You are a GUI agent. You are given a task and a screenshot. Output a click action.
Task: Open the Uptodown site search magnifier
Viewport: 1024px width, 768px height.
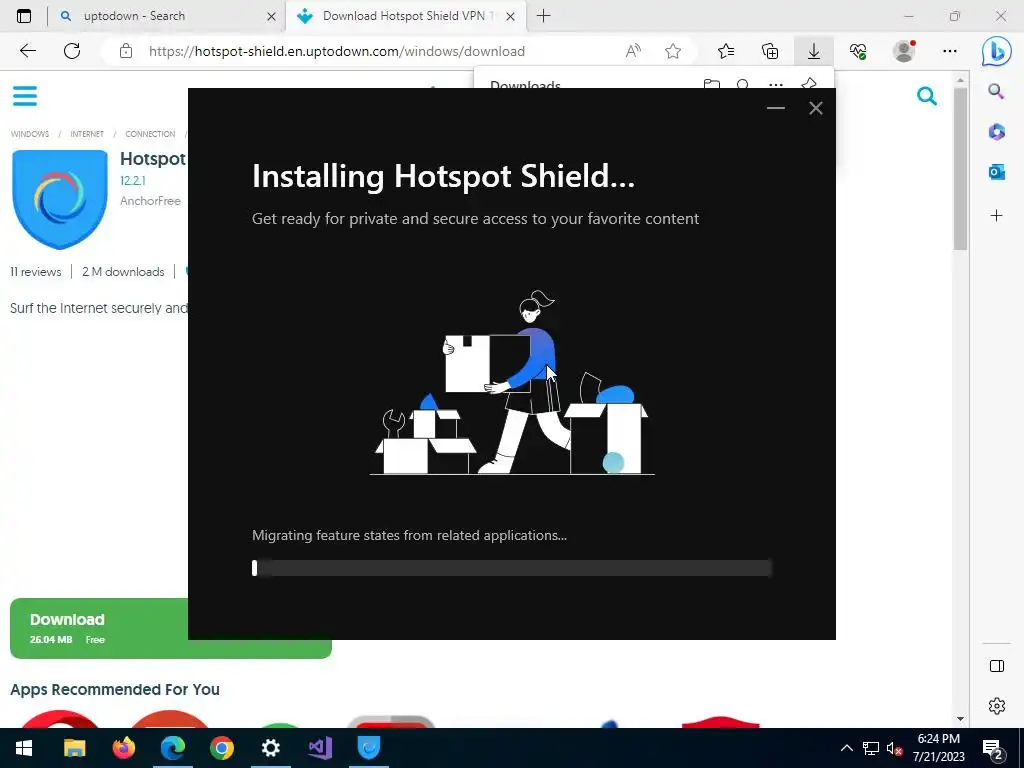tap(927, 96)
